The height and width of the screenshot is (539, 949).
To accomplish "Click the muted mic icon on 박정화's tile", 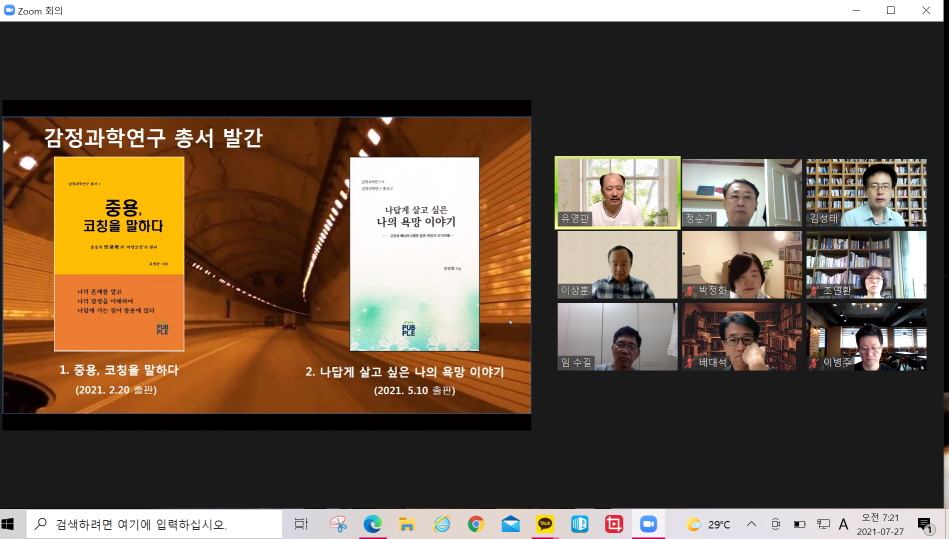I will pyautogui.click(x=690, y=291).
